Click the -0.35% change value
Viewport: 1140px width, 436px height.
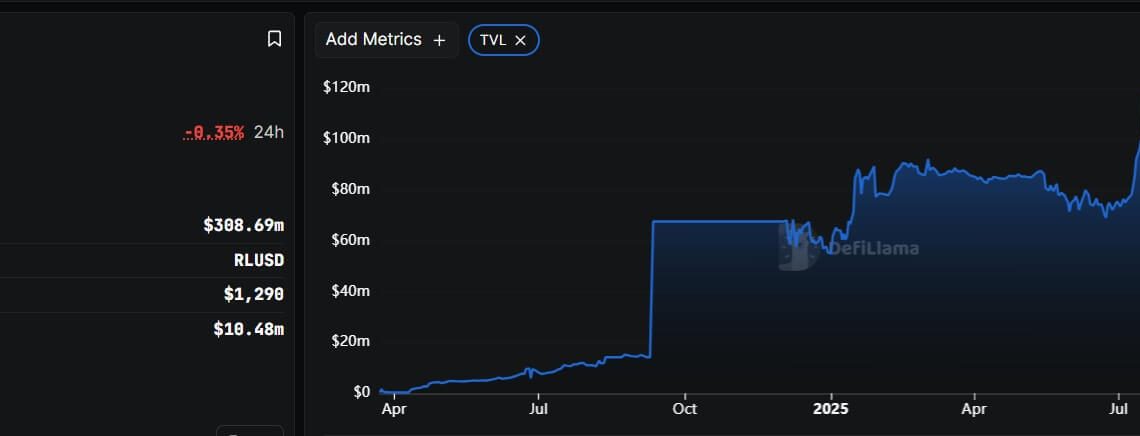tap(214, 132)
